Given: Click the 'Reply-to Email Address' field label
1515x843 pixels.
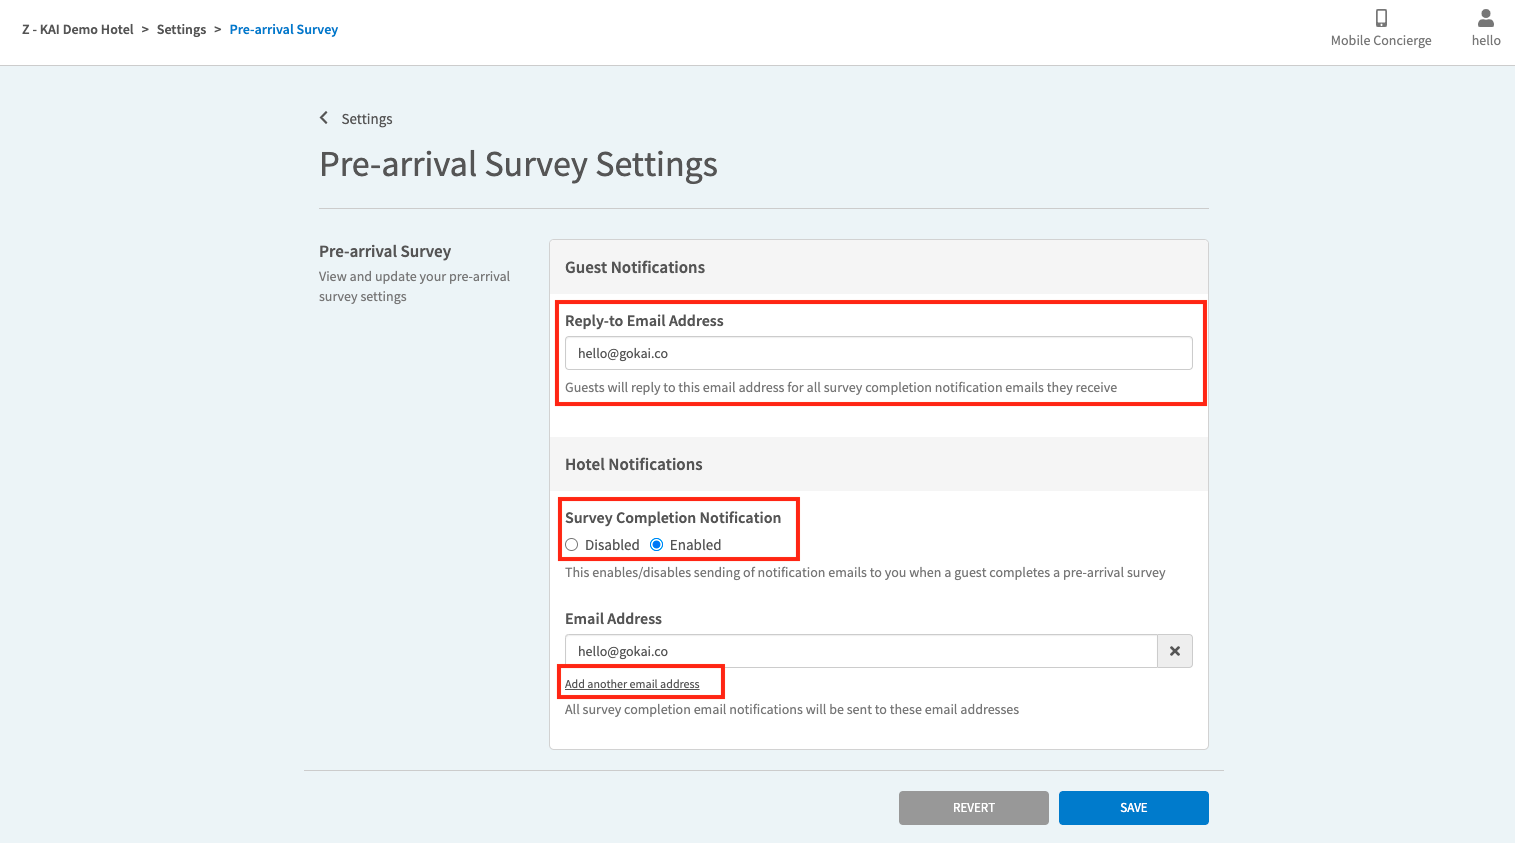Looking at the screenshot, I should 644,321.
